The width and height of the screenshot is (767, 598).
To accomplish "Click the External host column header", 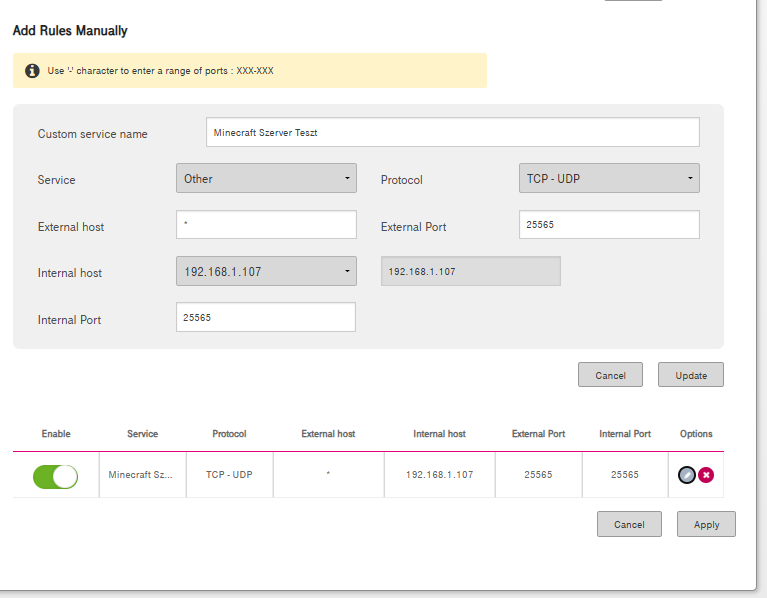I will click(328, 434).
